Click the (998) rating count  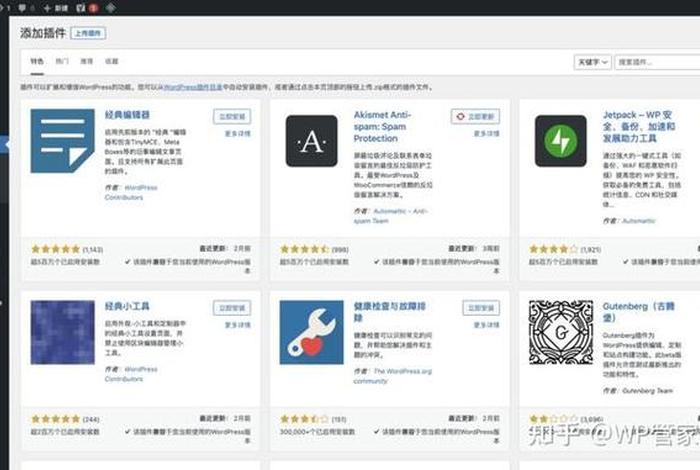340,250
